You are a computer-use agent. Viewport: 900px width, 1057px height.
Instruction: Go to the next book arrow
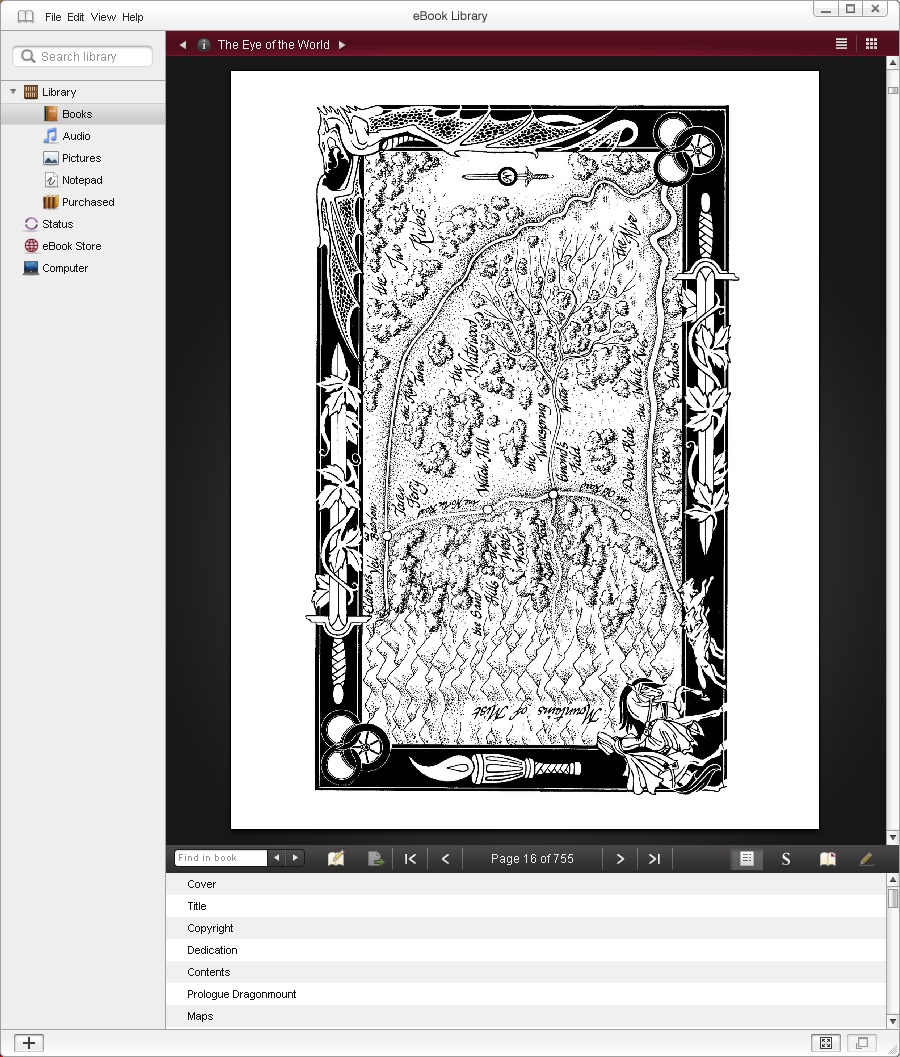pos(342,45)
